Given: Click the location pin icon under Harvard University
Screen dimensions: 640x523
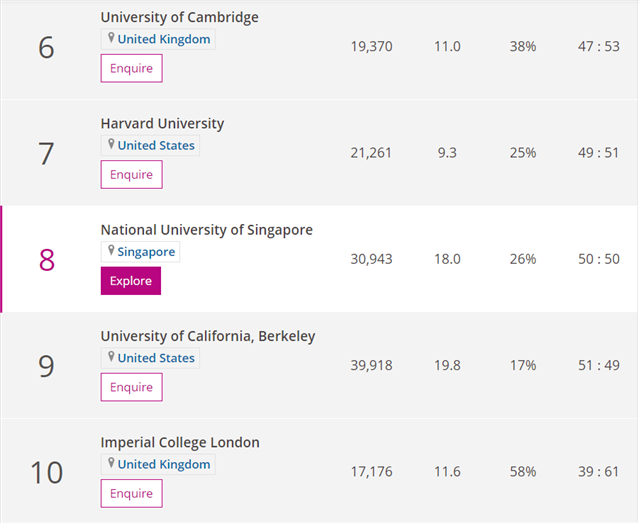Looking at the screenshot, I should (x=111, y=144).
